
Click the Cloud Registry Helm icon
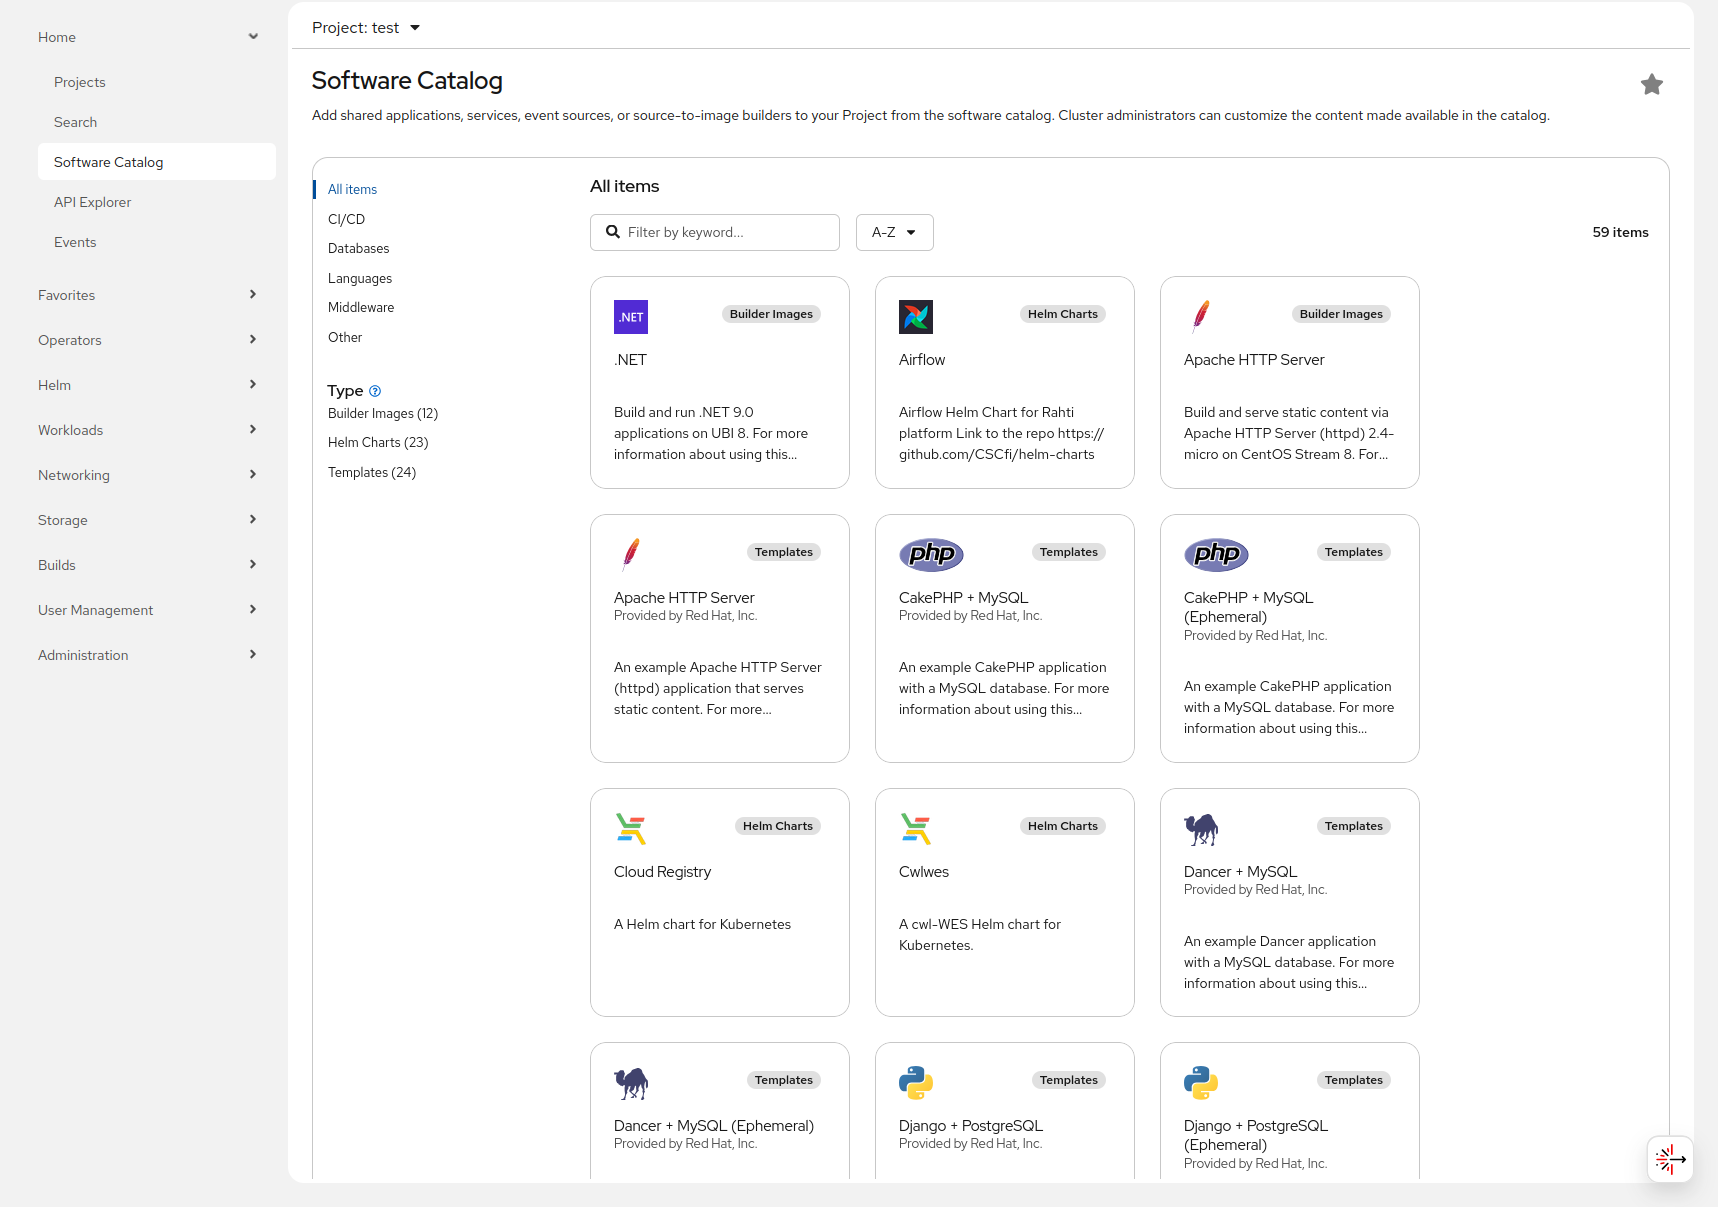[x=631, y=829]
